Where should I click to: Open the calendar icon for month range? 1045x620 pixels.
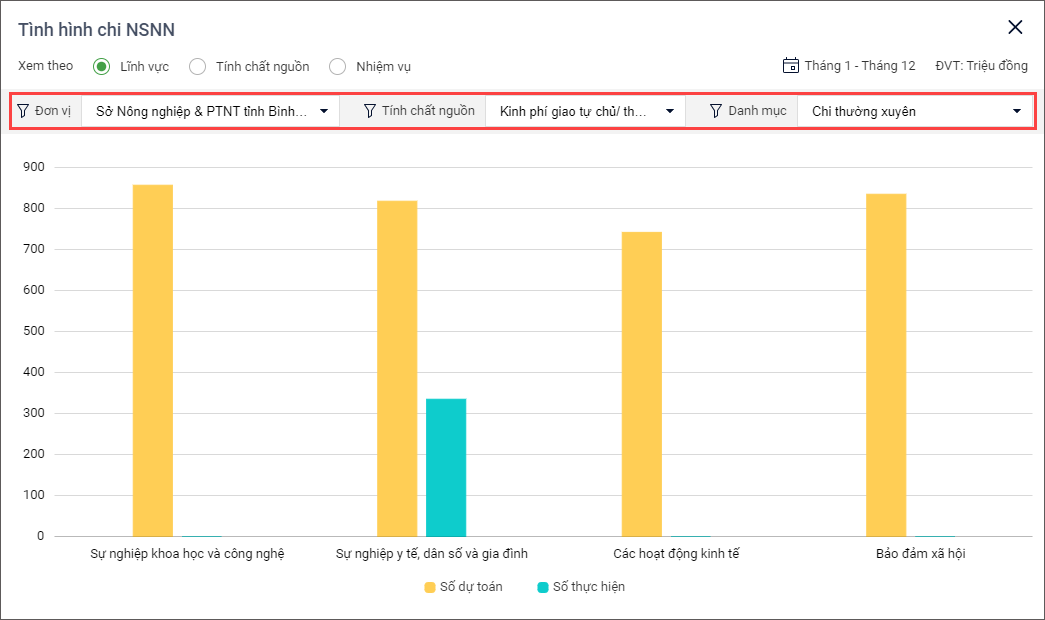[790, 66]
